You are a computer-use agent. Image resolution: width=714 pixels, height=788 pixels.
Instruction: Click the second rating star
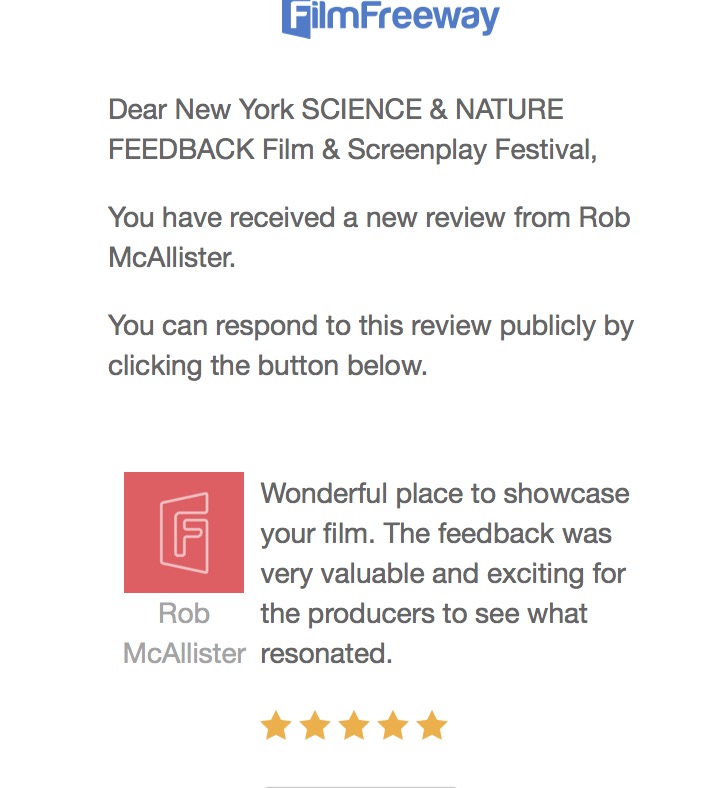[x=314, y=726]
